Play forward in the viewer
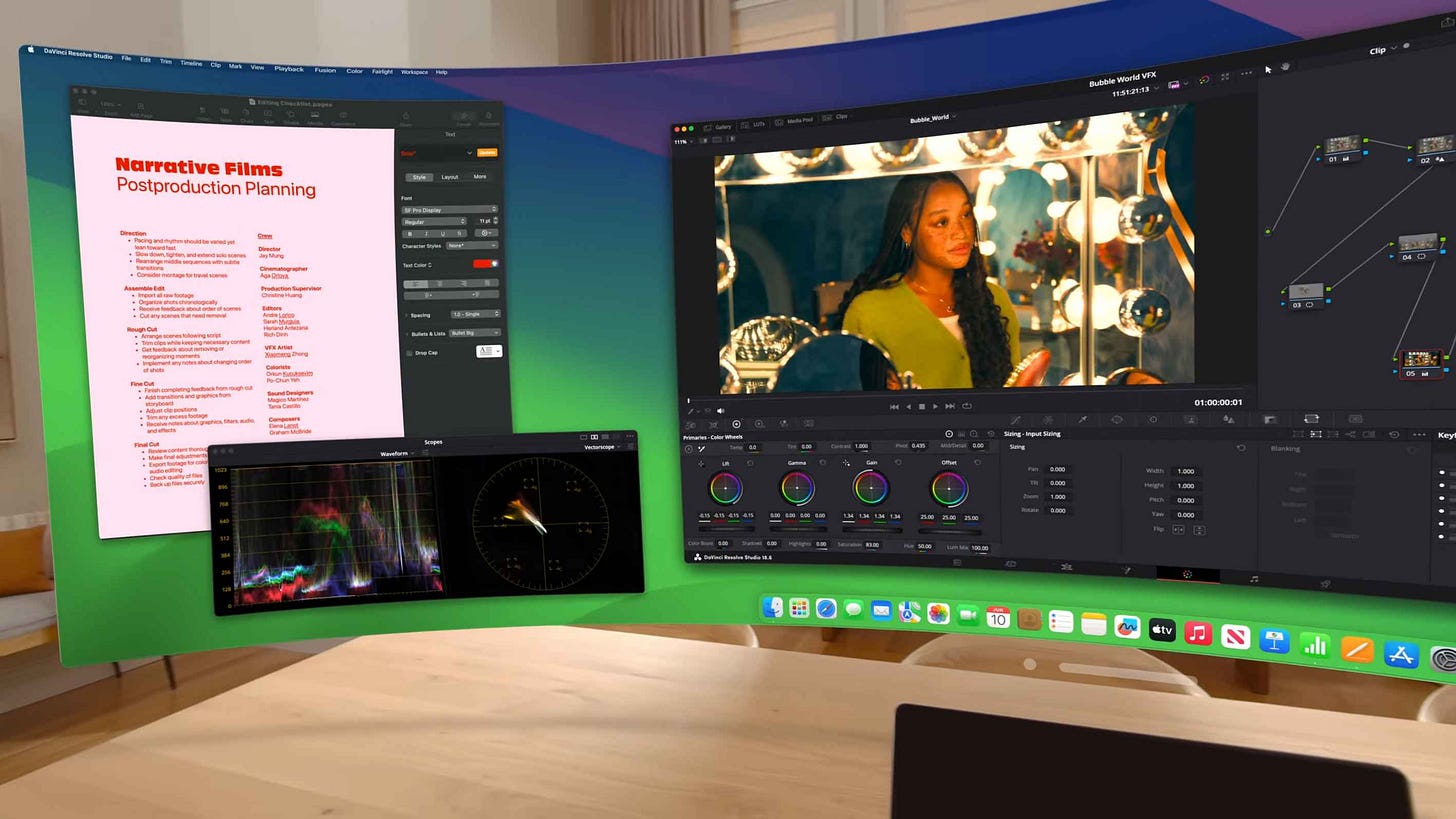Image resolution: width=1456 pixels, height=819 pixels. (x=935, y=406)
